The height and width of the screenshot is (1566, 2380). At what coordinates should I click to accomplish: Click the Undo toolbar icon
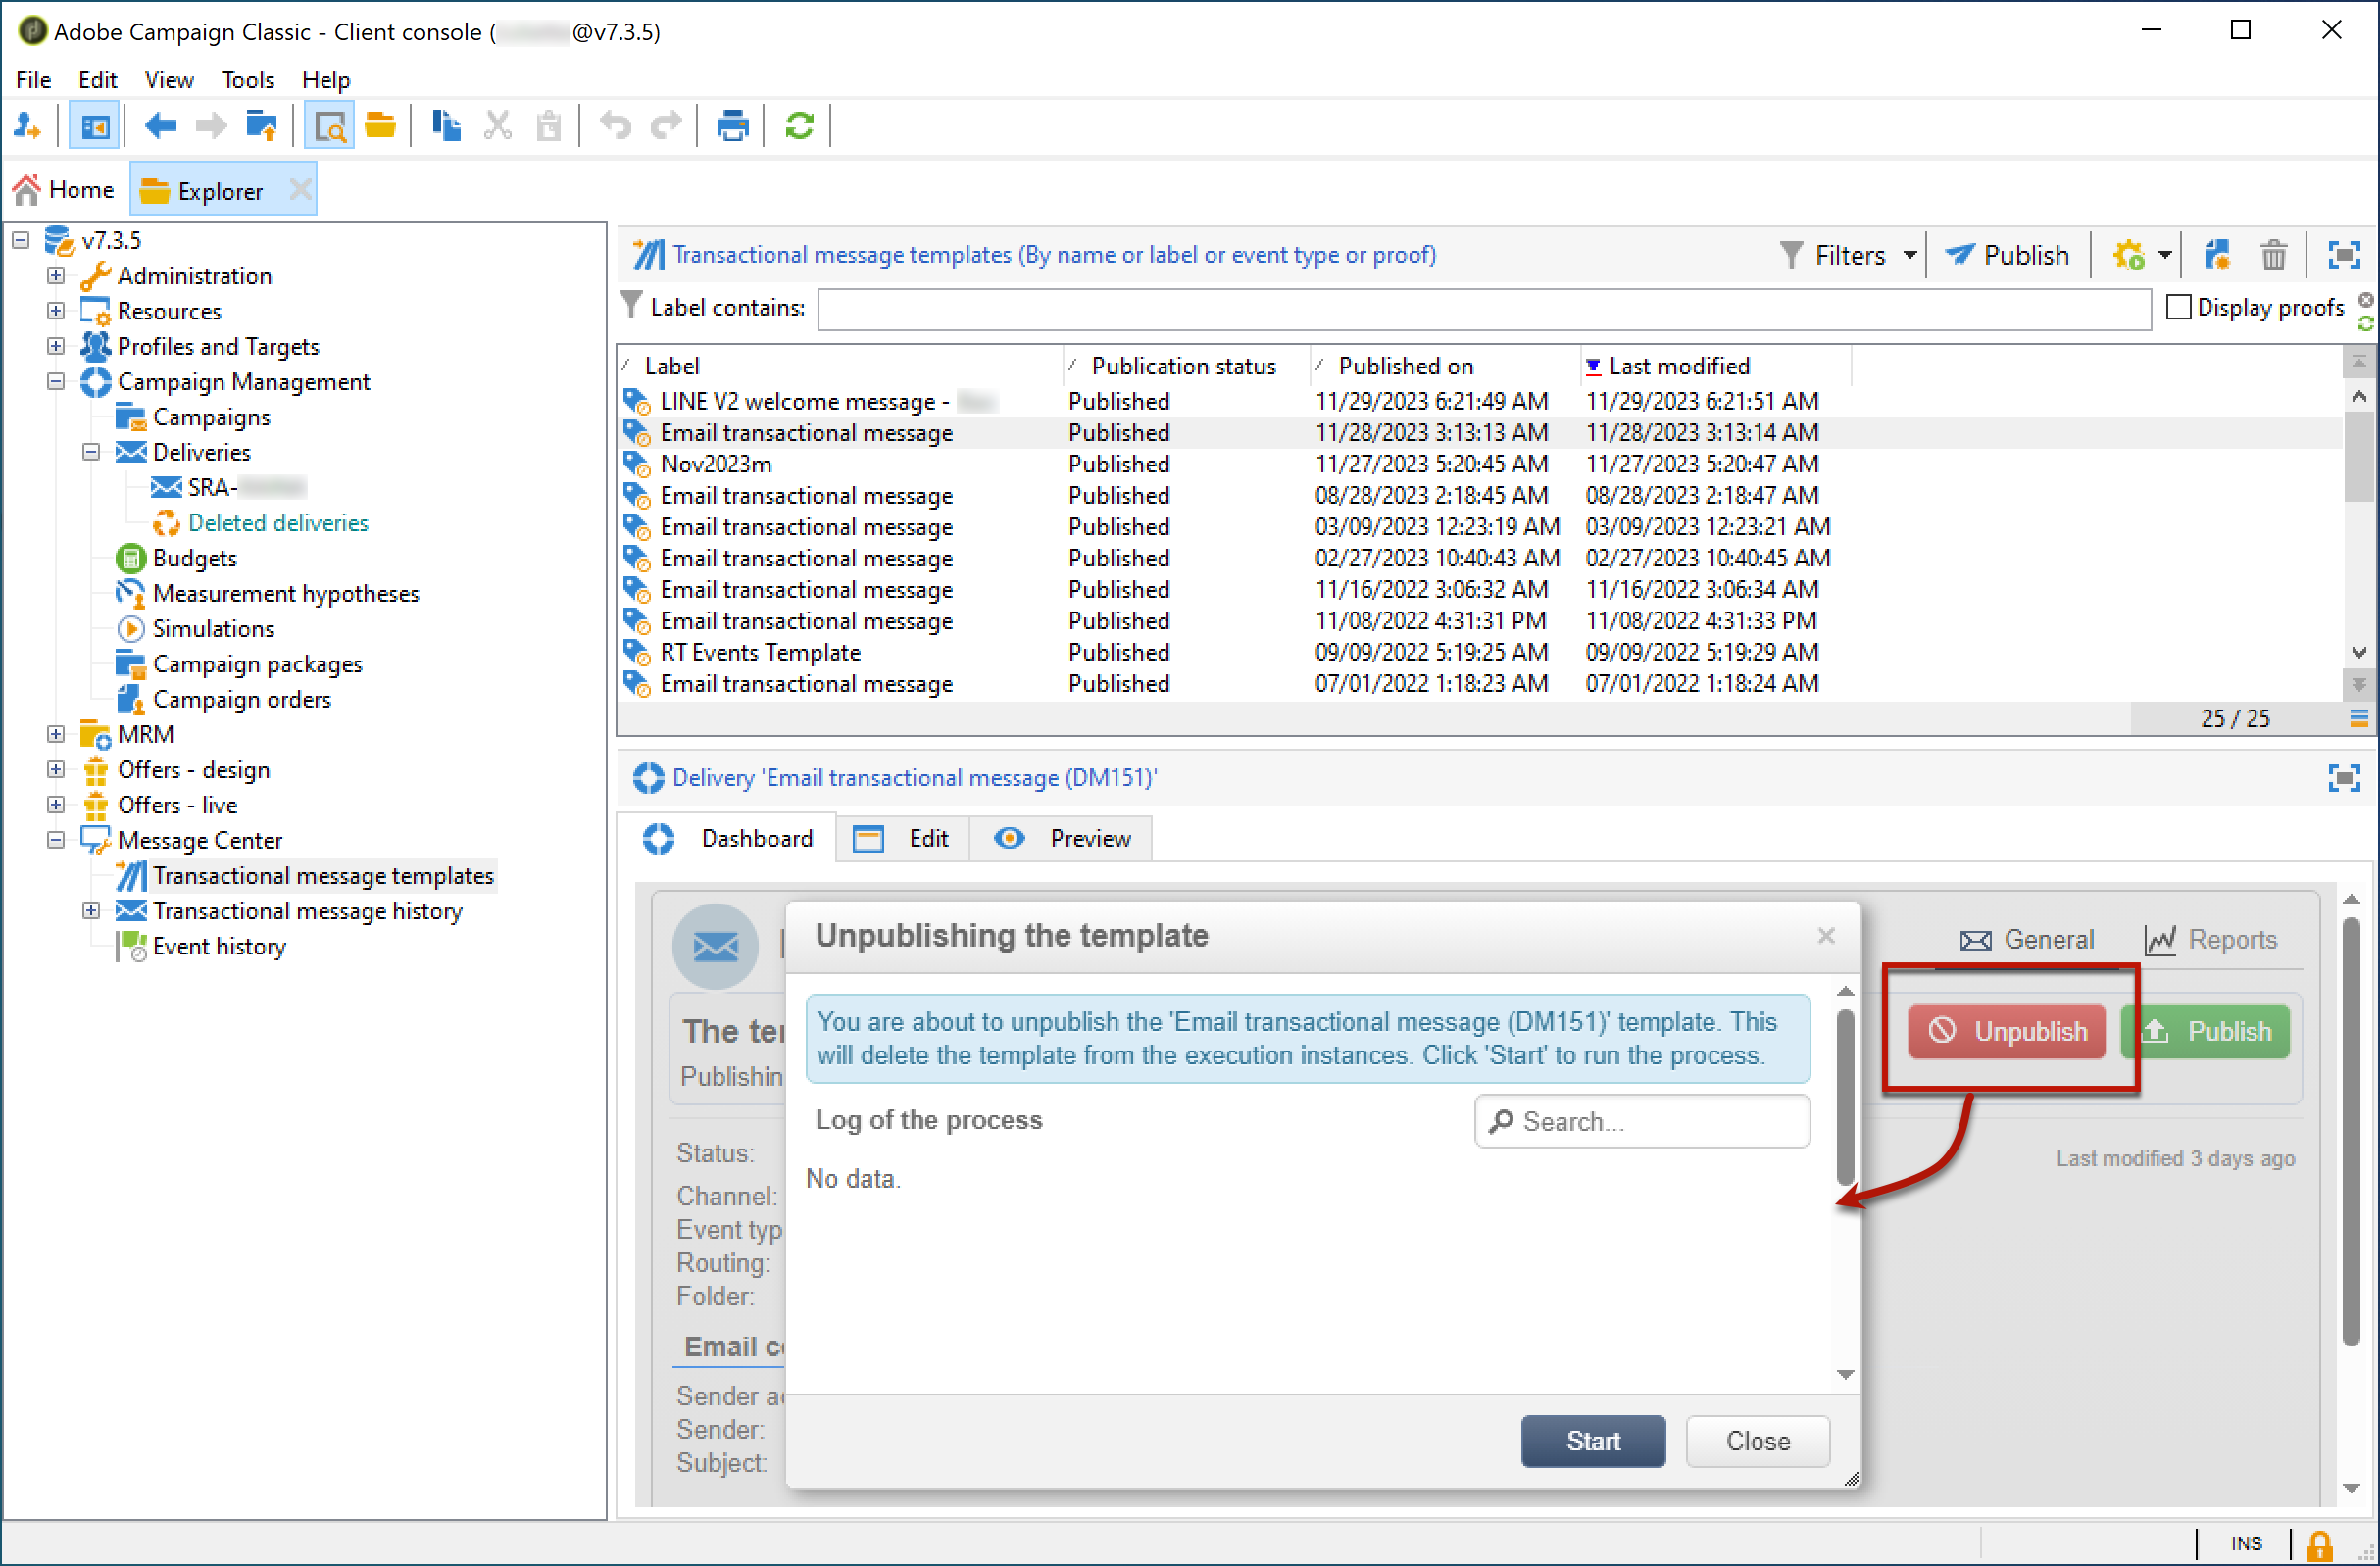tap(615, 126)
